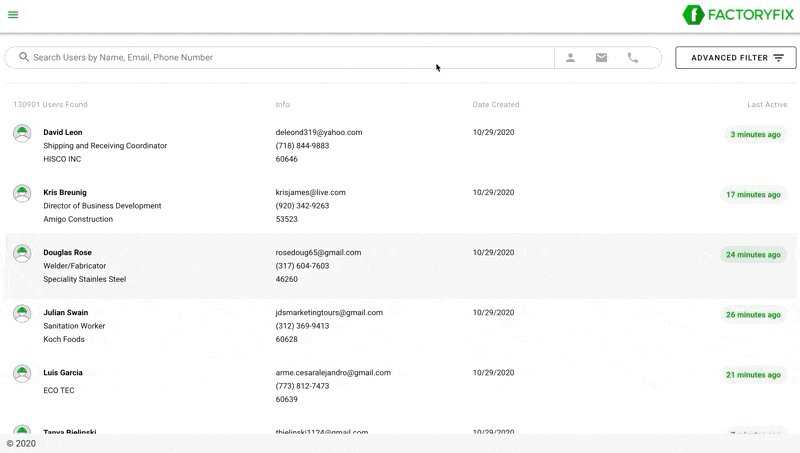Click the 24 minutes ago badge
800x453 pixels.
coord(754,255)
